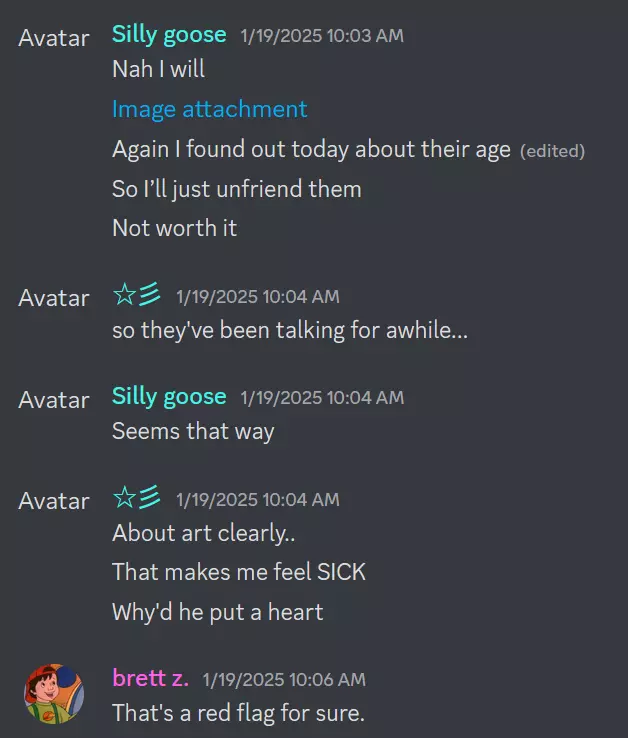628x738 pixels.
Task: Click the avatar beside the "Nah I will" message
Action: [54, 37]
